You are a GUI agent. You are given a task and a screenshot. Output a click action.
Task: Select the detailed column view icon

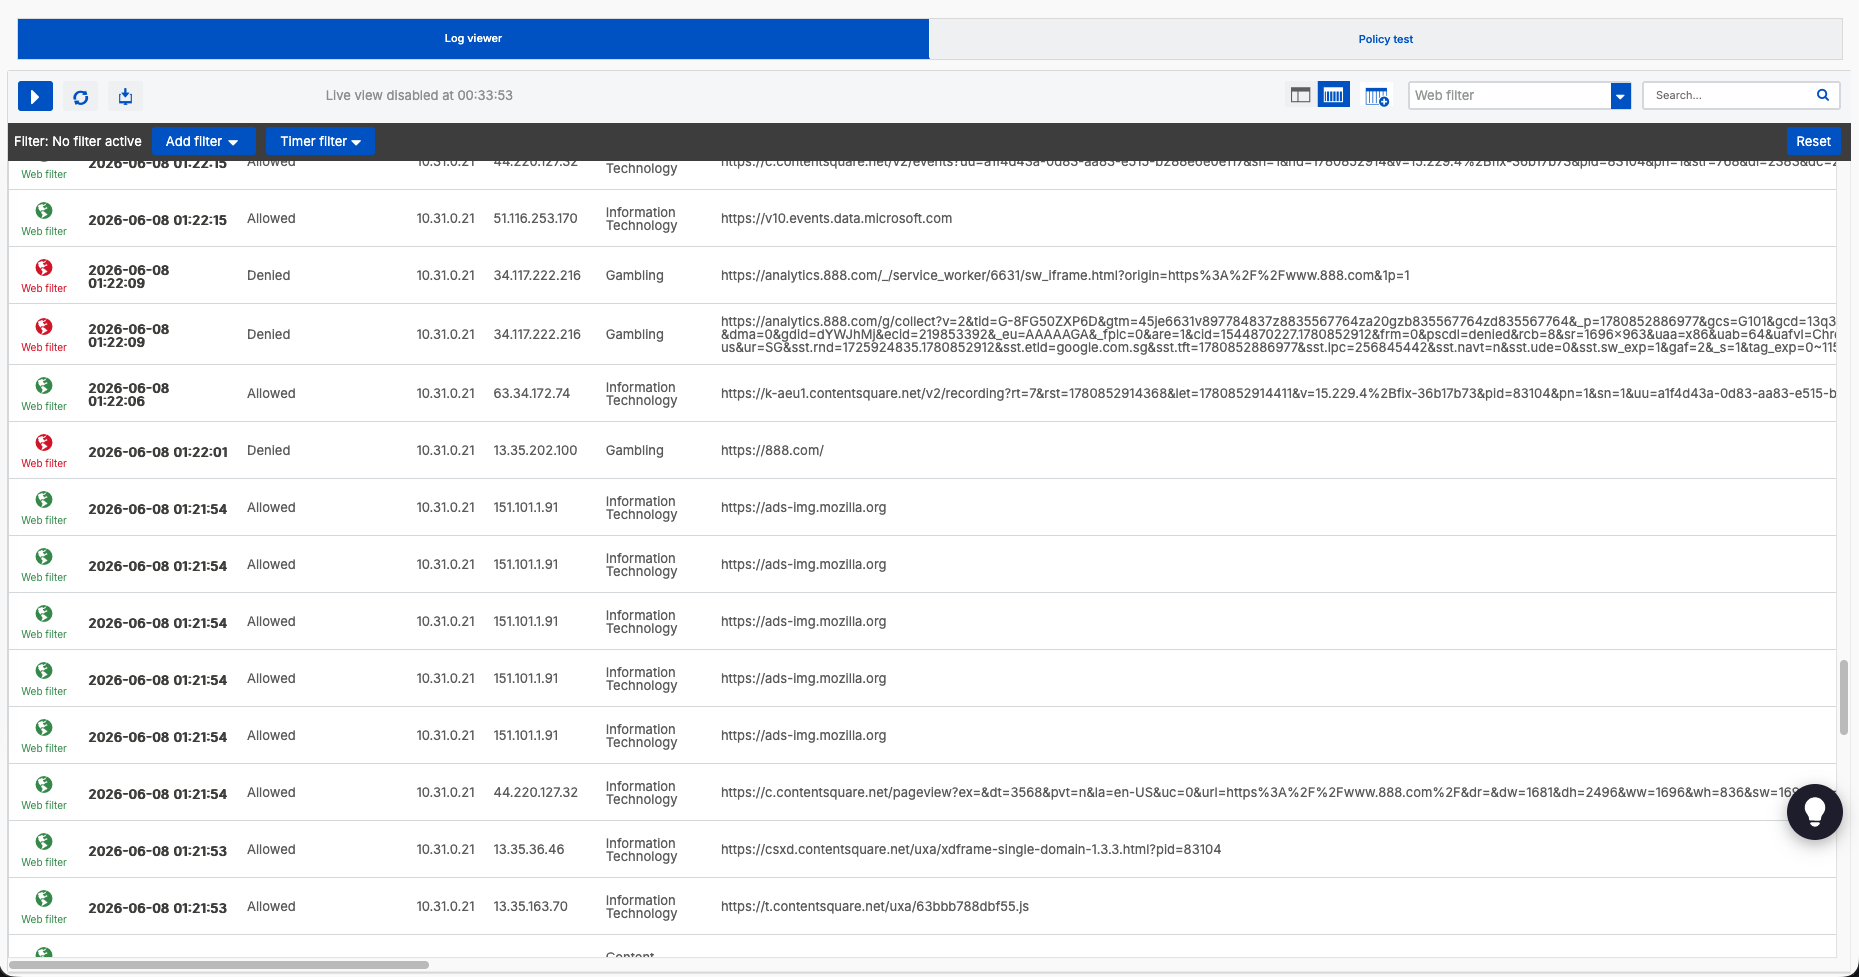[1334, 95]
